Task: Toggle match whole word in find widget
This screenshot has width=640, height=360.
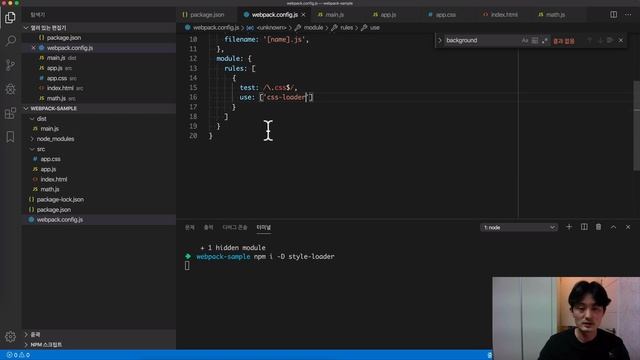Action: tap(535, 40)
